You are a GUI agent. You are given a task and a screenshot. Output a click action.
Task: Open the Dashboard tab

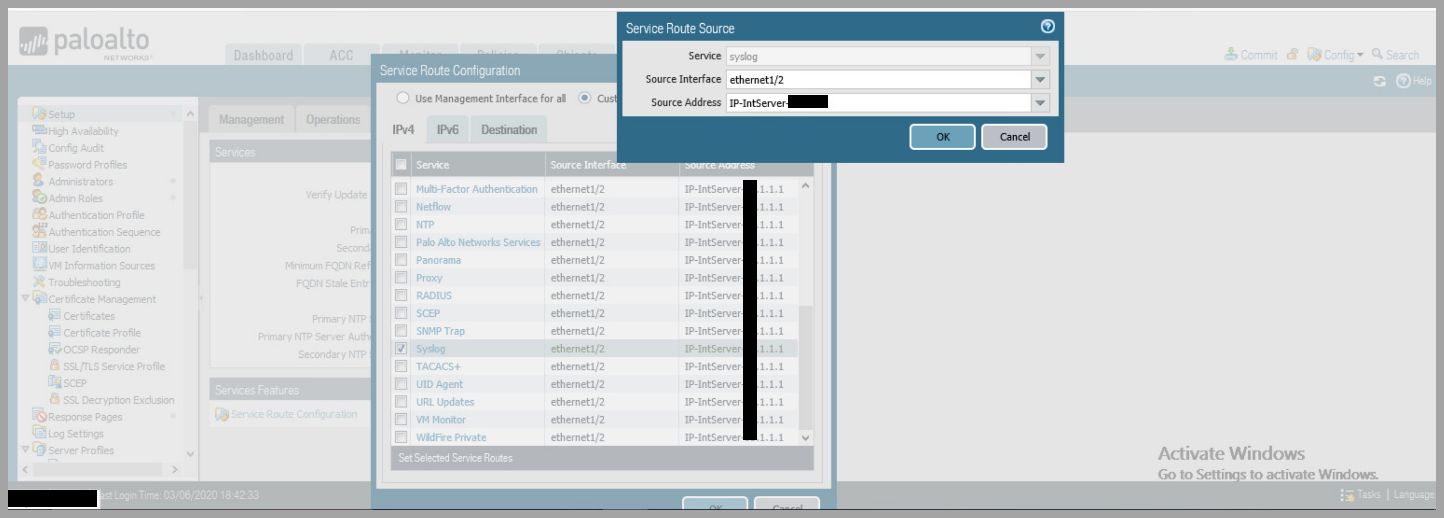(x=263, y=55)
